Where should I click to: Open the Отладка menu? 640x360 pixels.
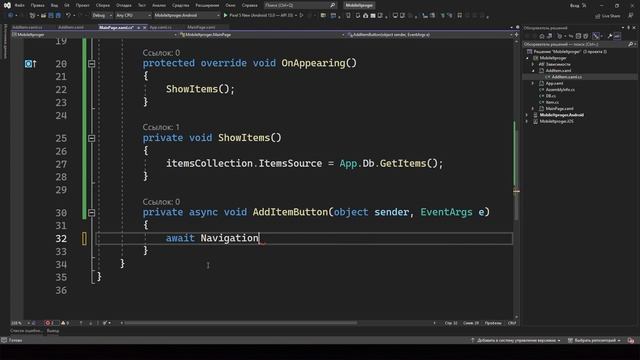[x=124, y=5]
